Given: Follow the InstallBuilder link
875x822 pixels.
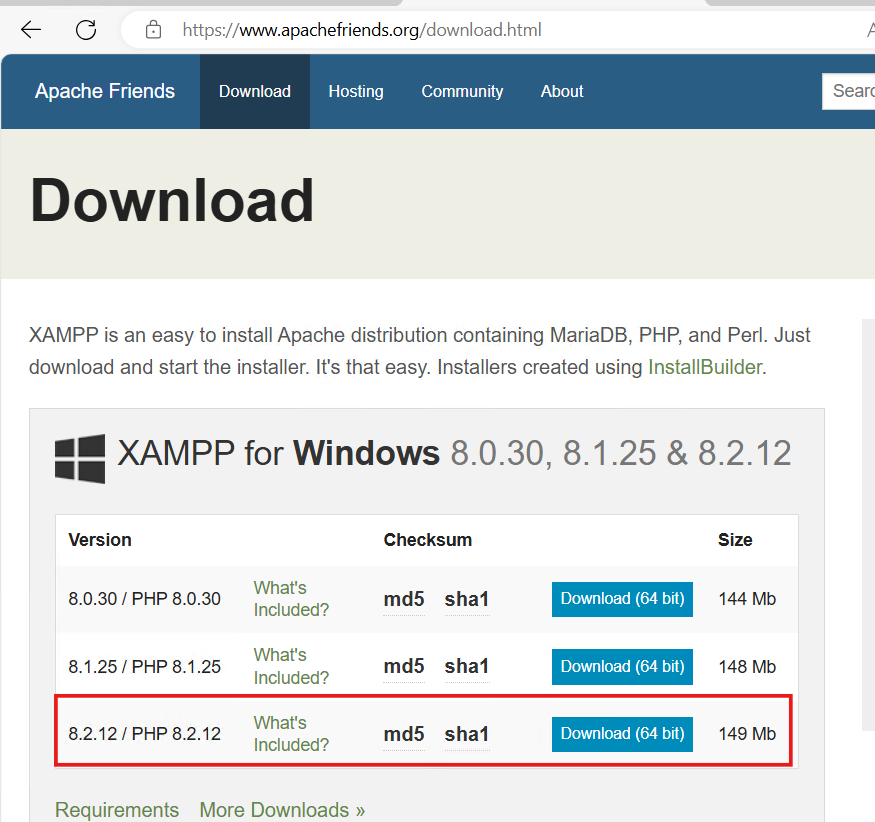Looking at the screenshot, I should (x=705, y=367).
